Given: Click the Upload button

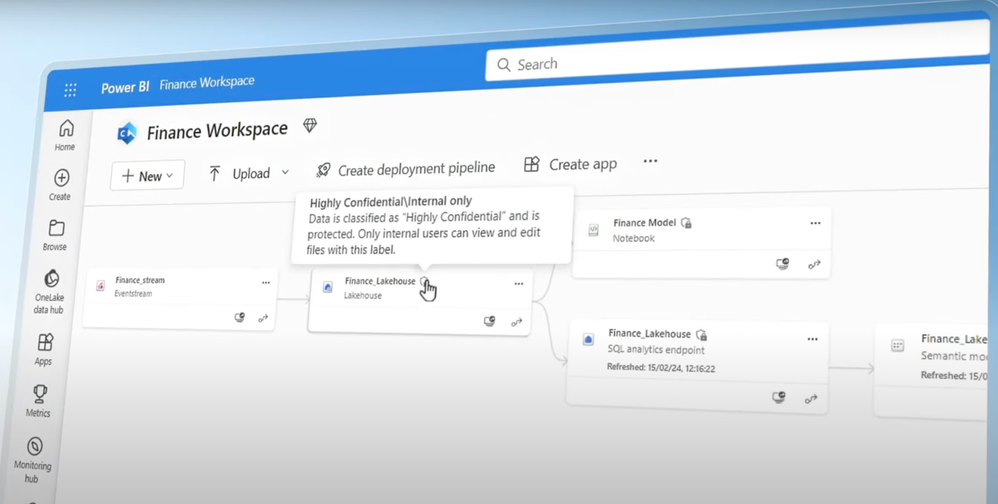Looking at the screenshot, I should (242, 173).
